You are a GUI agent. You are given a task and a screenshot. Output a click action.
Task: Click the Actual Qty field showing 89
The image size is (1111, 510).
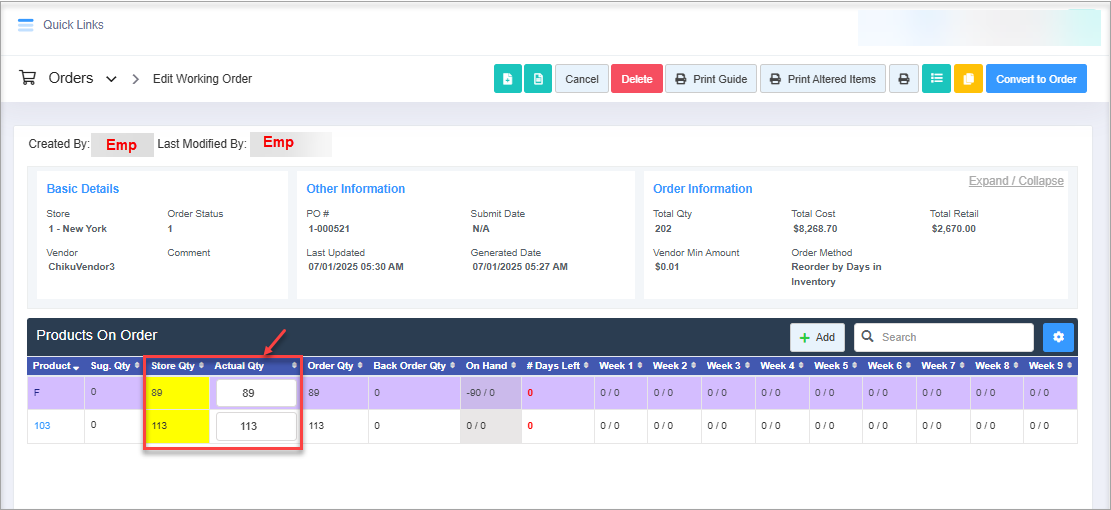(x=256, y=393)
